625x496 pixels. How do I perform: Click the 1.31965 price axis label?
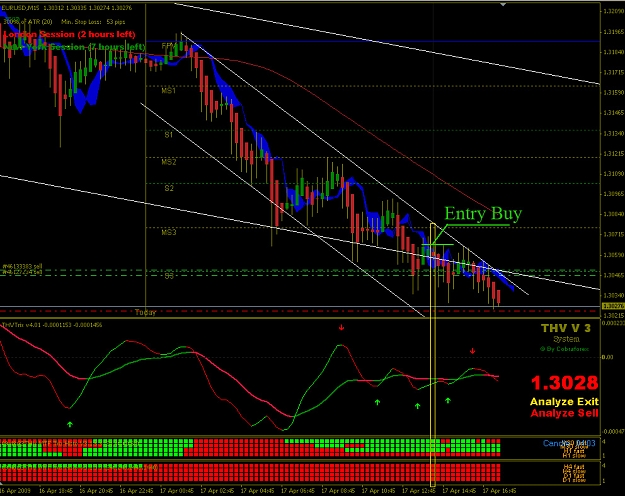(x=613, y=31)
